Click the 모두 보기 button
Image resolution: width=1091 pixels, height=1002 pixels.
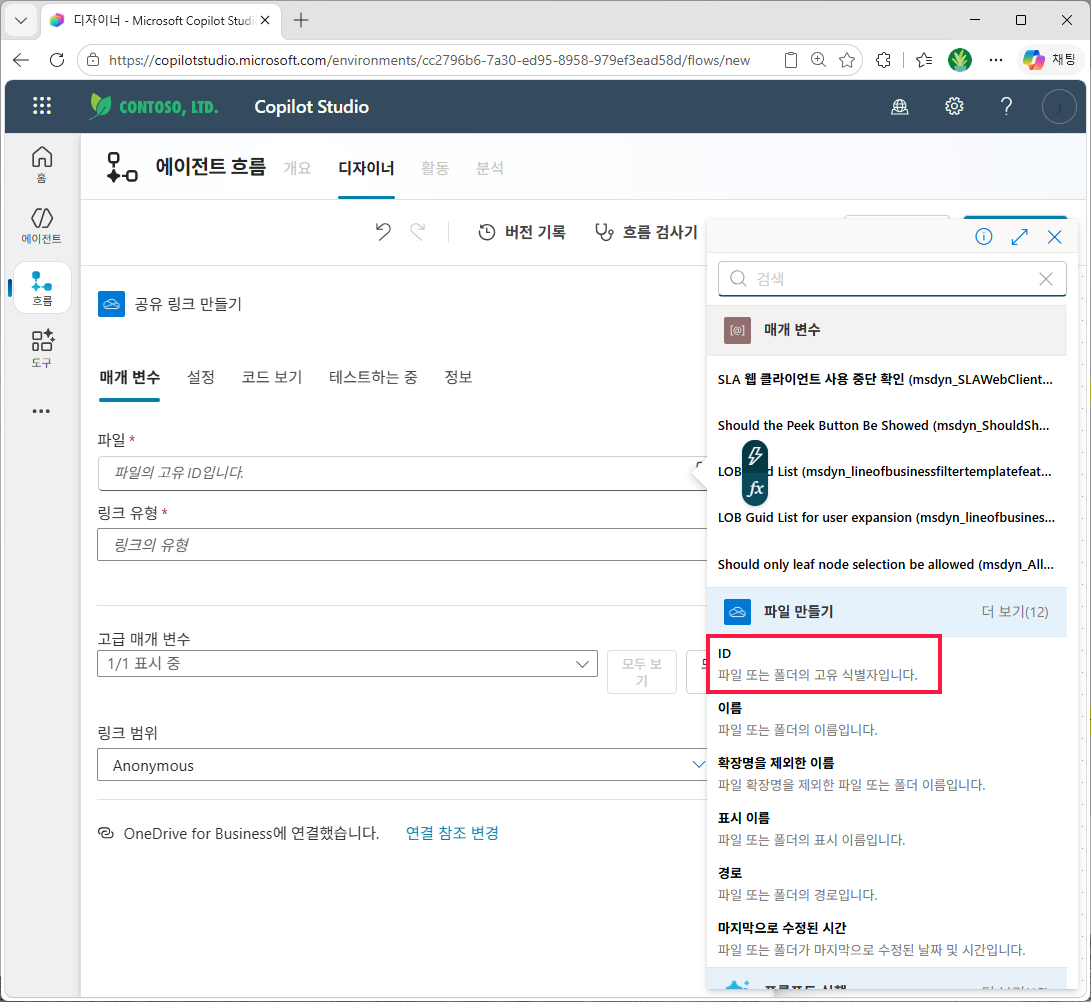tap(642, 671)
